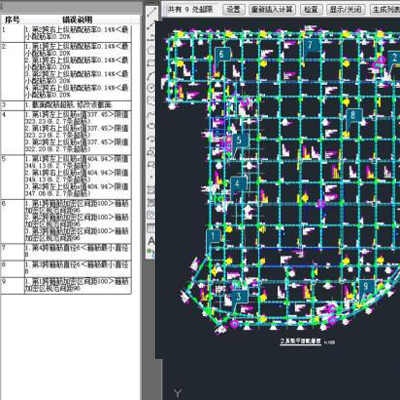Click the 检查 button
The height and width of the screenshot is (400, 400).
[311, 9]
